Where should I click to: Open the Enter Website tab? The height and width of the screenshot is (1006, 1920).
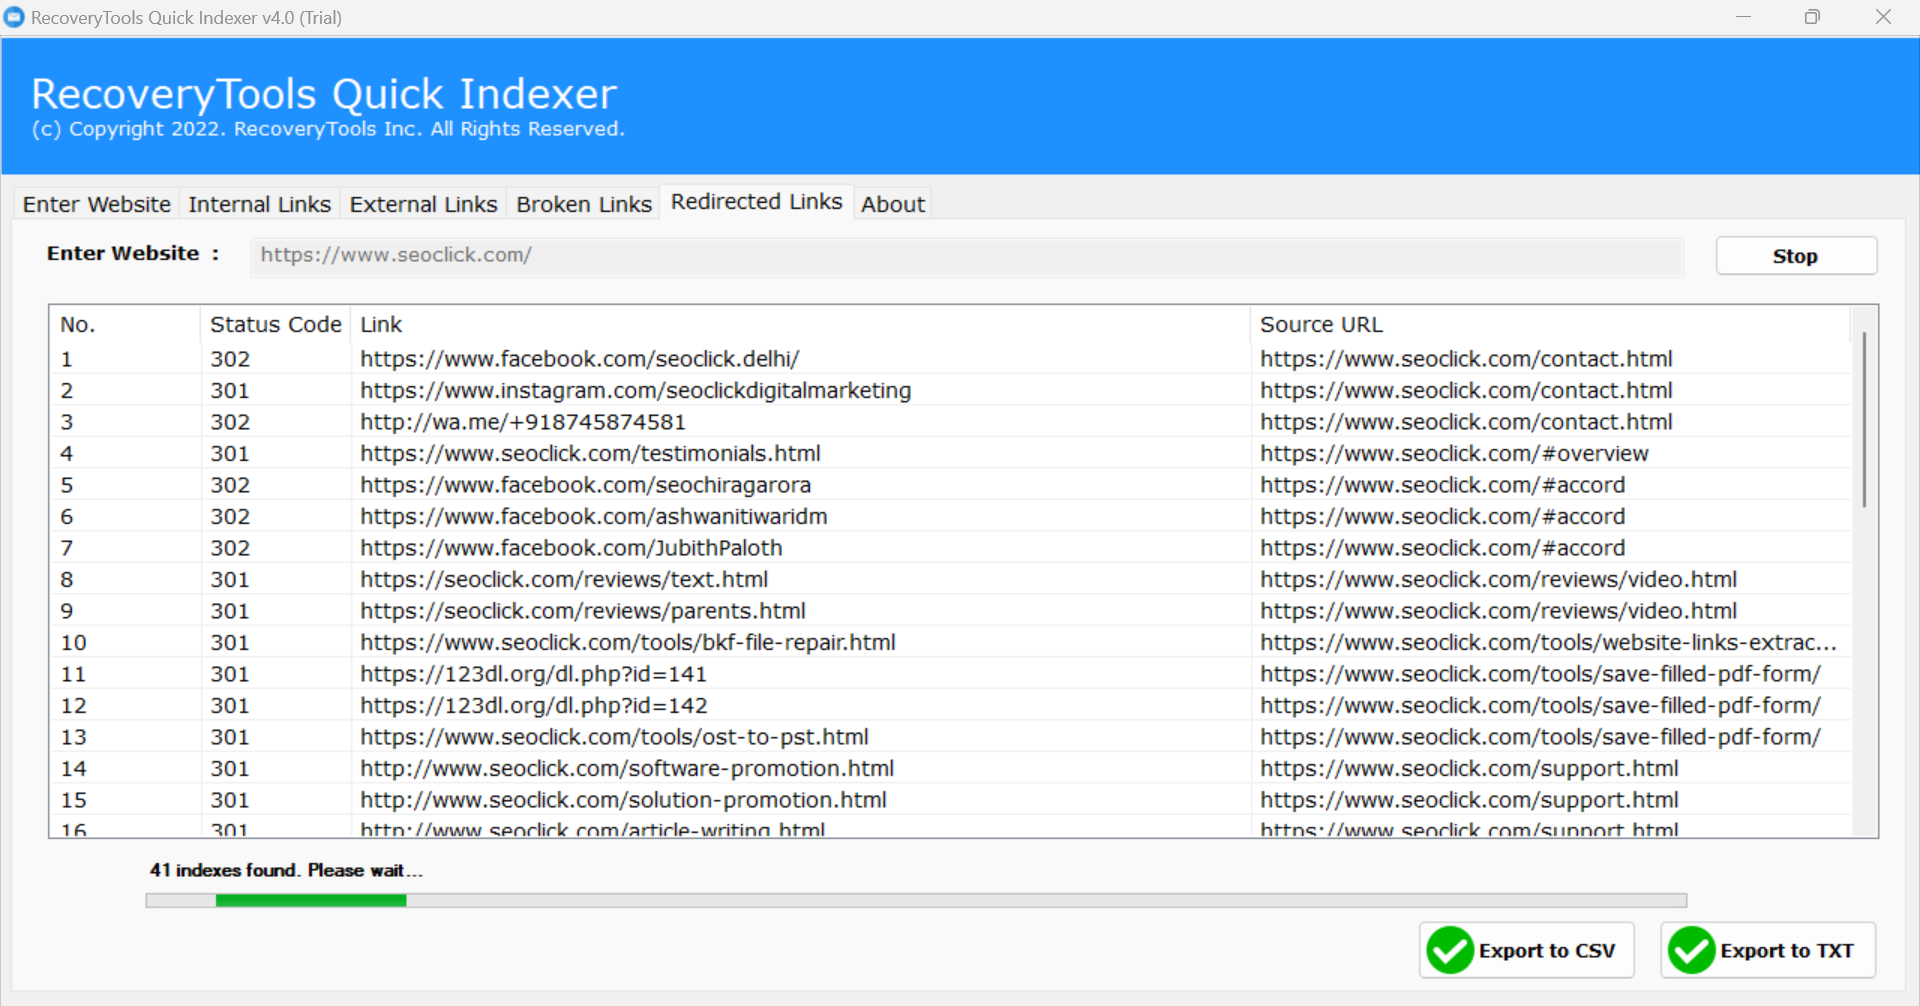pos(97,204)
